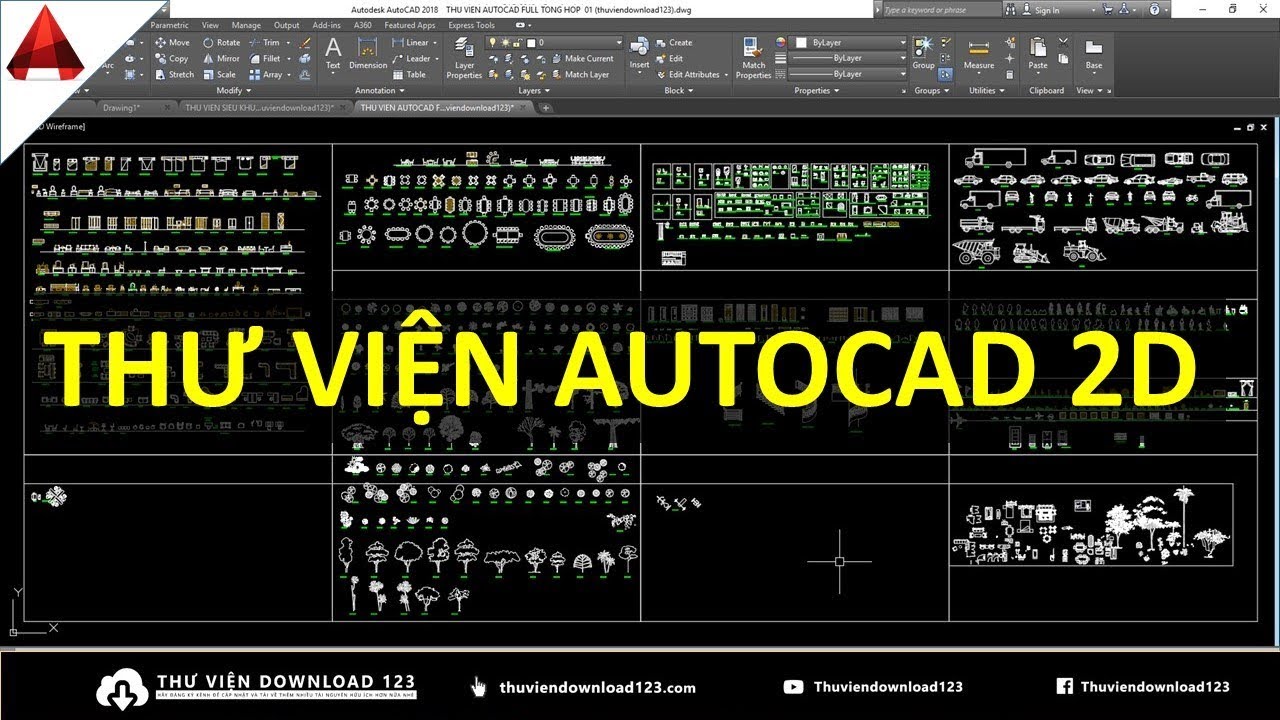Expand the Modify panel
Viewport: 1280px width, 720px height.
click(x=233, y=90)
